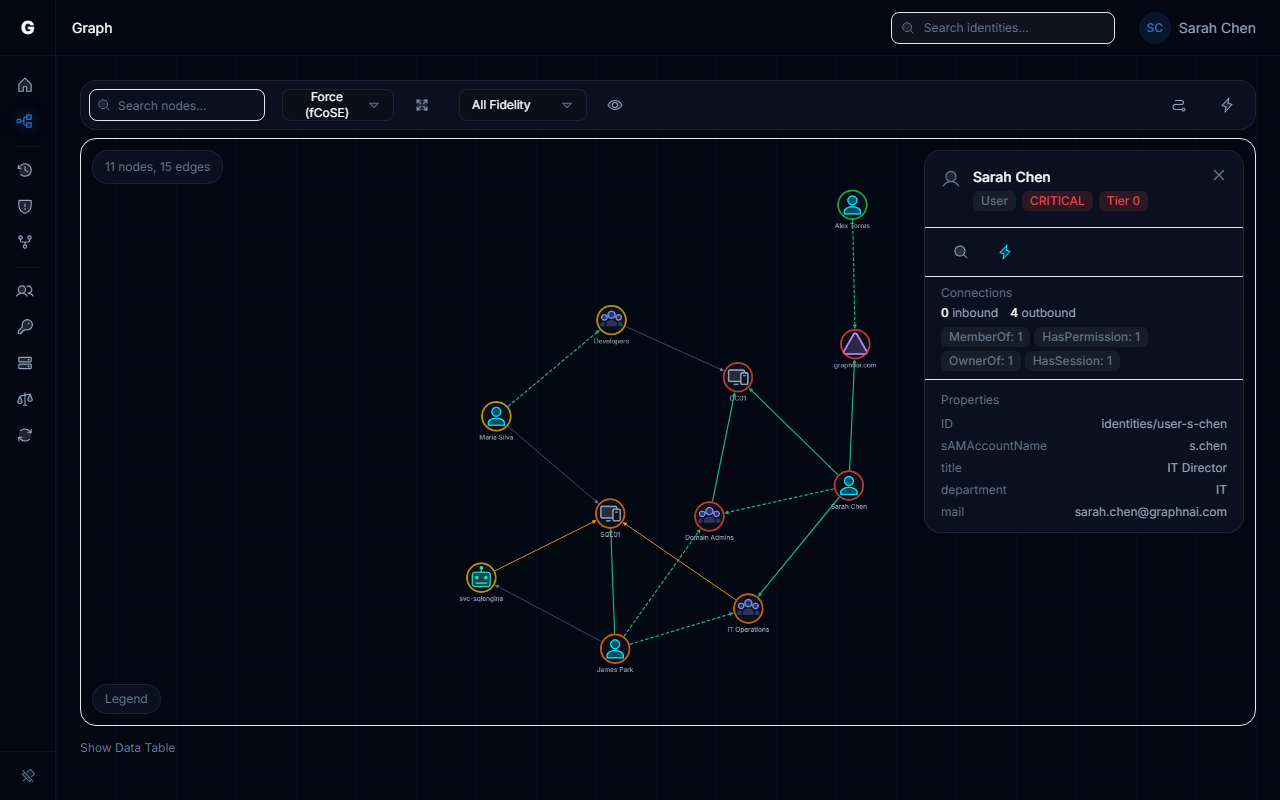Screen dimensions: 1280x800
Task: Toggle the eye visibility control in the toolbar
Action: point(615,104)
